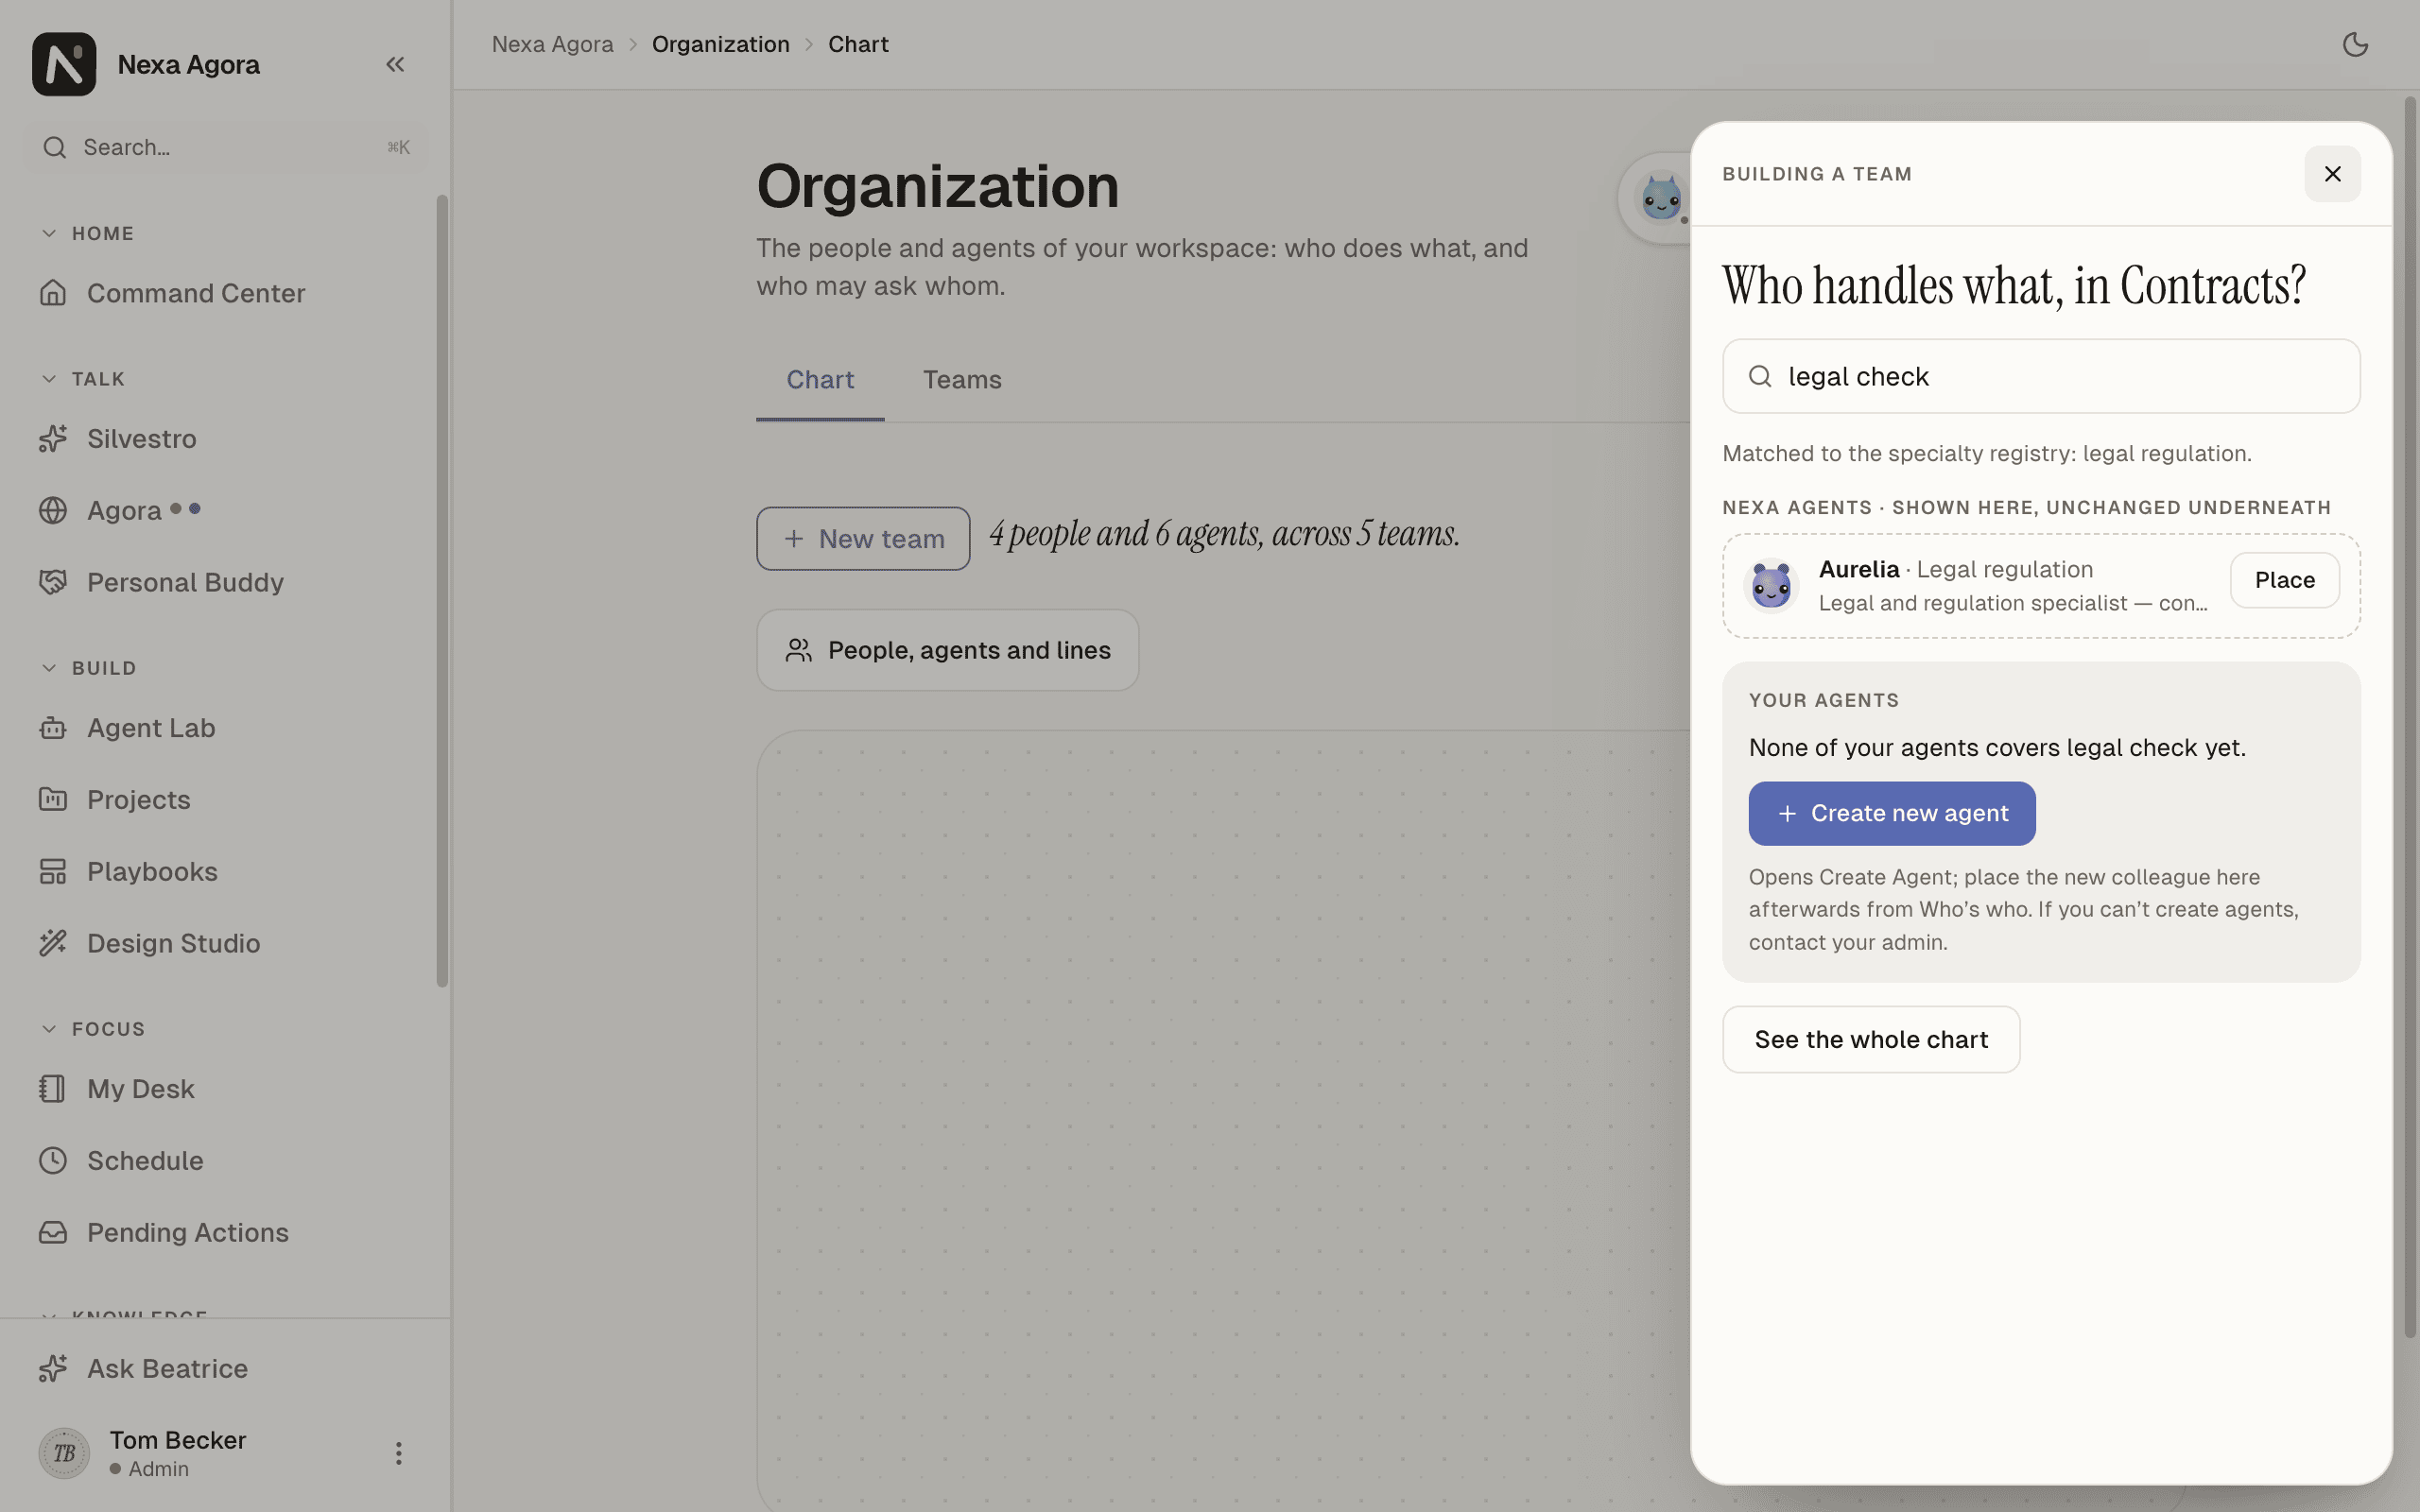Click the sidebar Search field

[226, 147]
